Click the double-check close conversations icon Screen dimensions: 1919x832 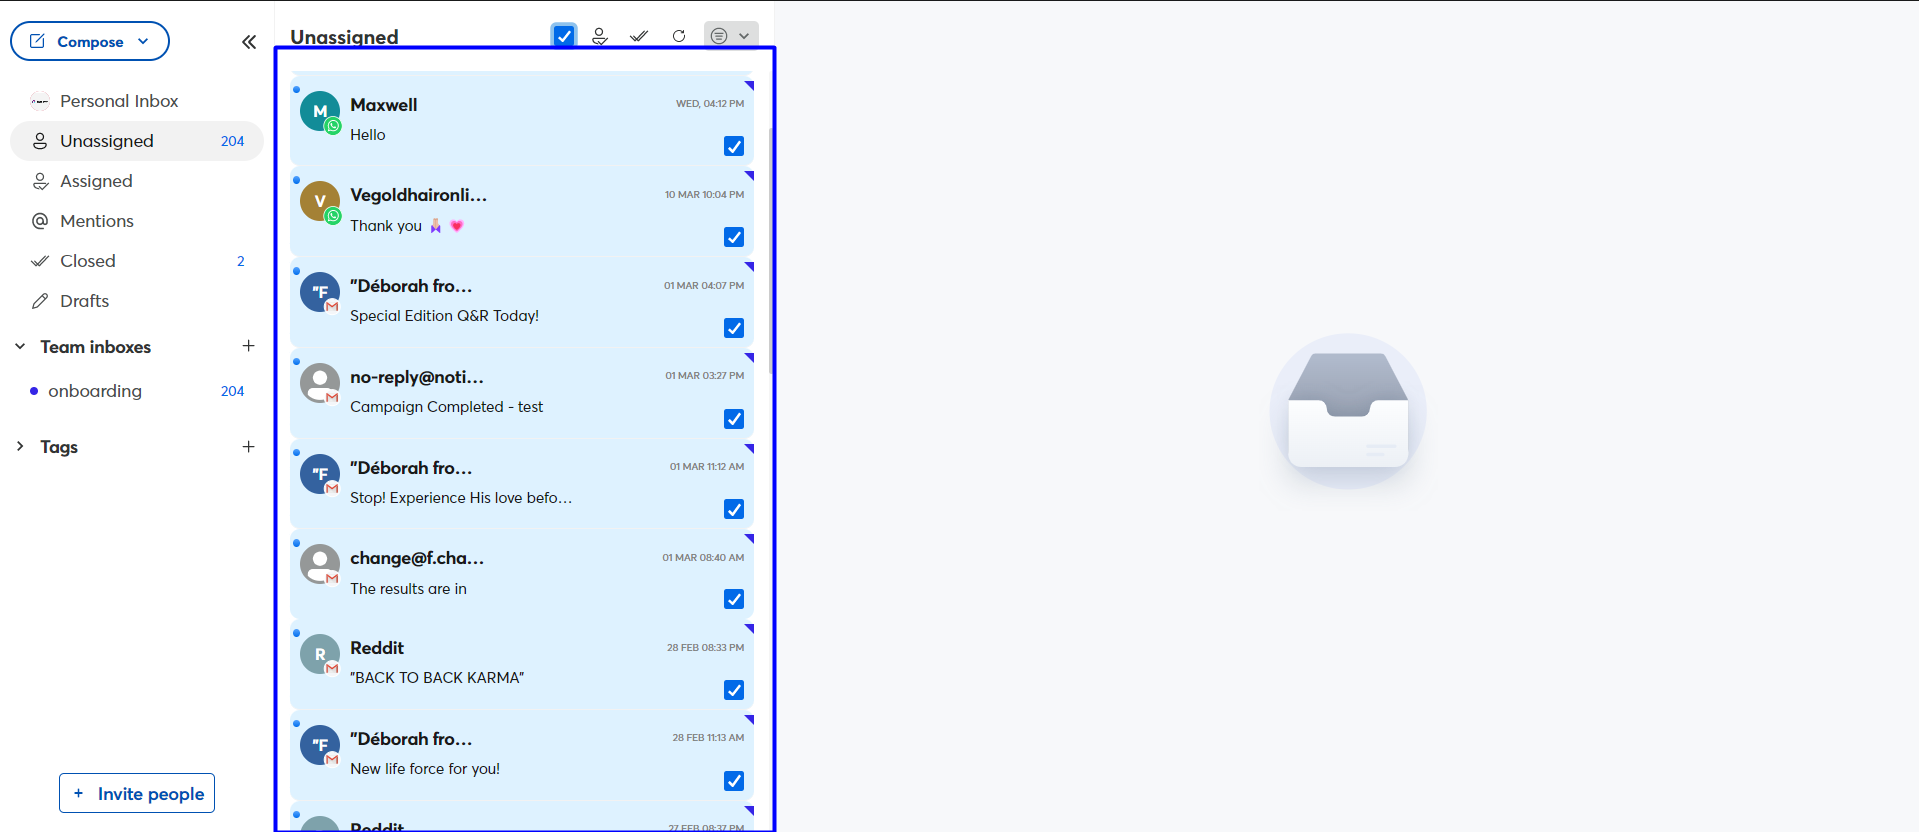(x=639, y=36)
